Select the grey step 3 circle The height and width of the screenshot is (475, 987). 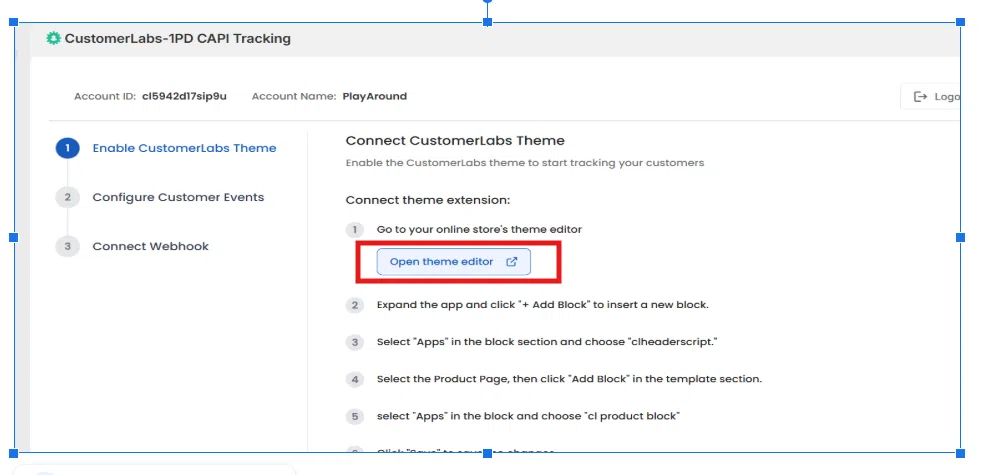click(x=67, y=246)
